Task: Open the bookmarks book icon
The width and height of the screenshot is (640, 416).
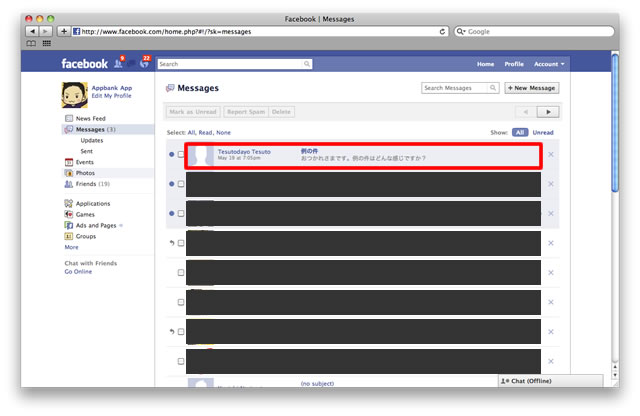Action: (31, 43)
